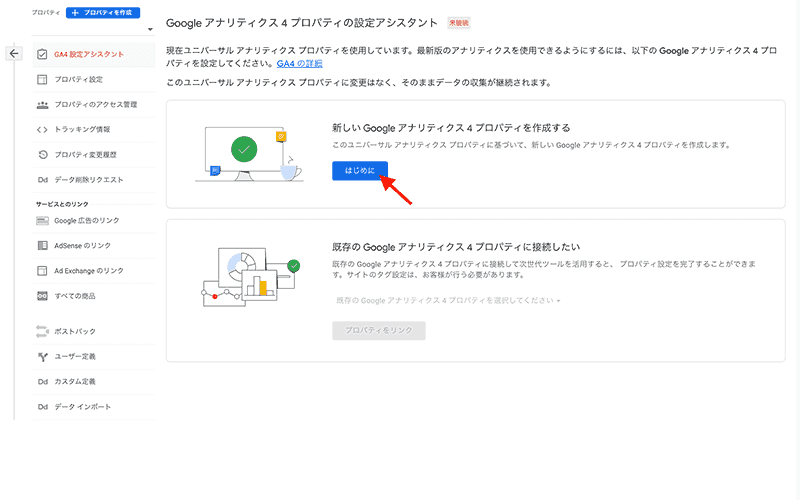
Task: Click the AdSense のリンク icon
Action: (42, 245)
